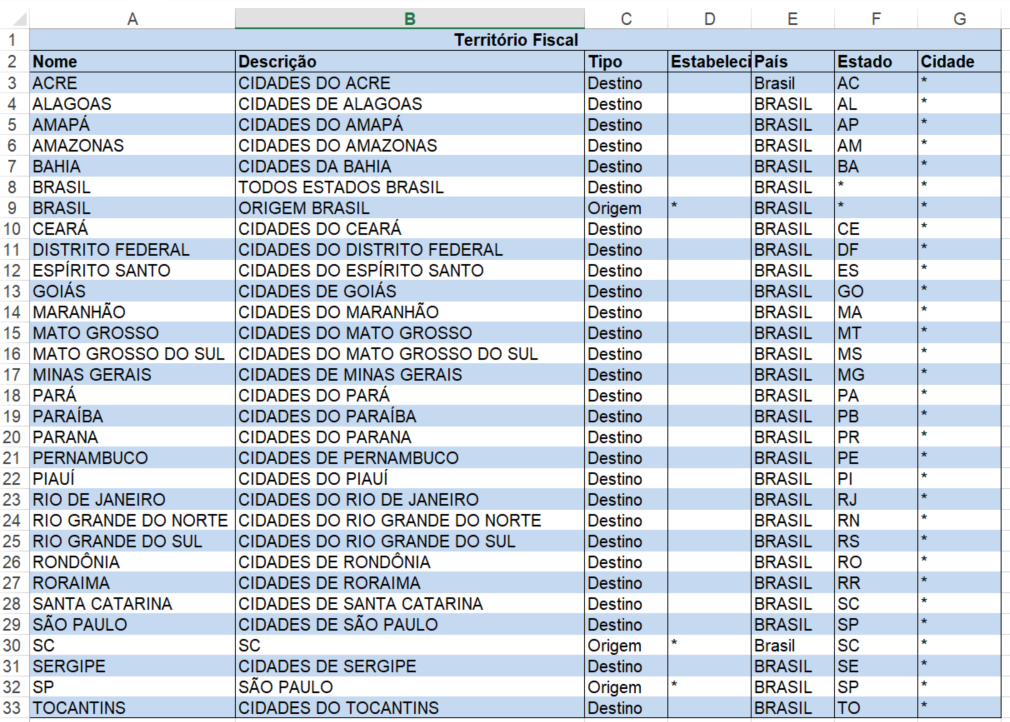Select the 'AMAPÁ' name cell
Viewport: 1010px width, 722px height.
click(x=132, y=125)
